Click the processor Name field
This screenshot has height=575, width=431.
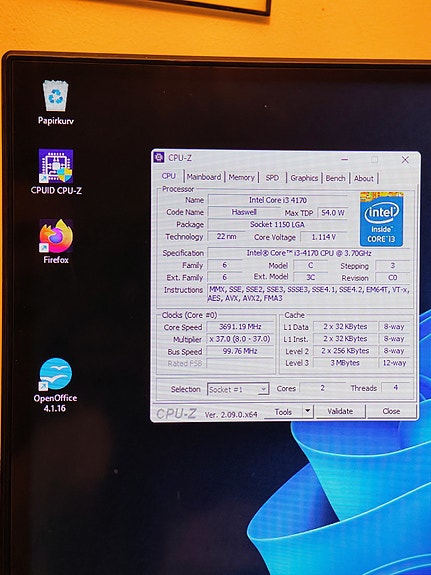278,200
